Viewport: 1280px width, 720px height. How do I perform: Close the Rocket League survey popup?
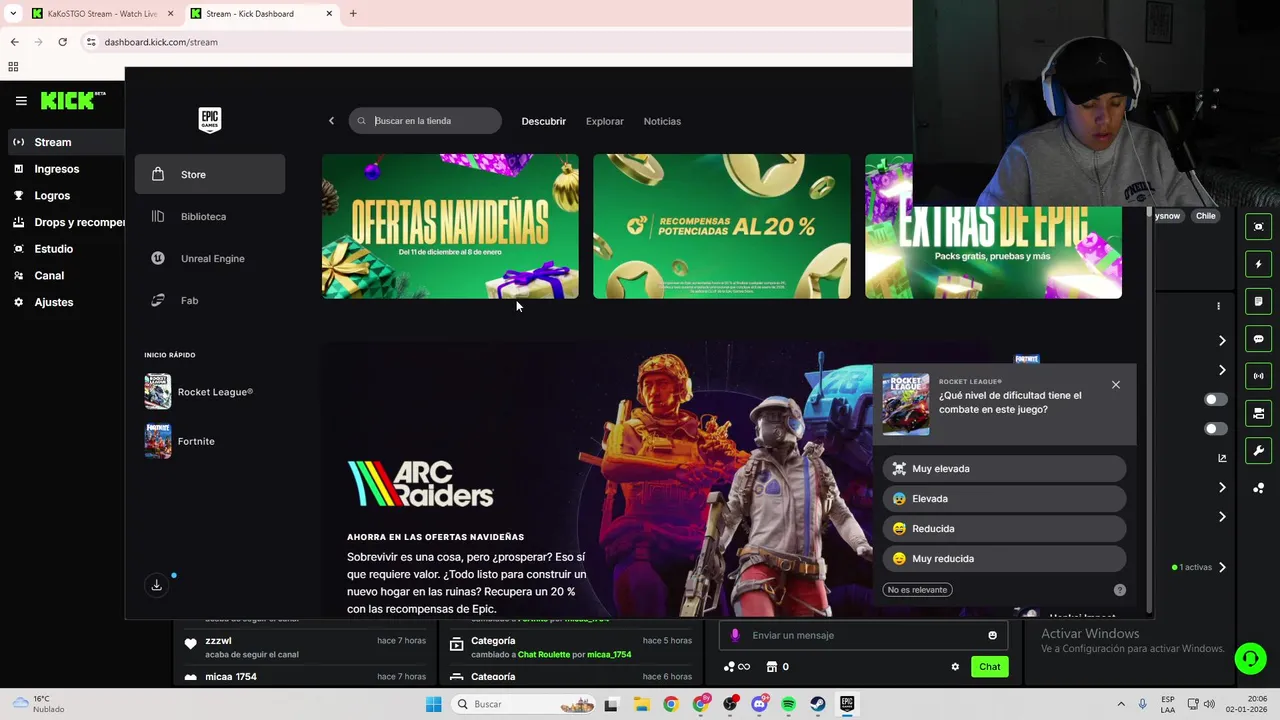point(1116,385)
